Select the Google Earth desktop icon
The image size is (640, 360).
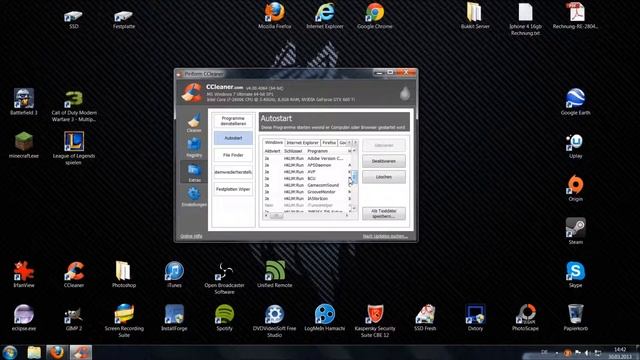[576, 102]
